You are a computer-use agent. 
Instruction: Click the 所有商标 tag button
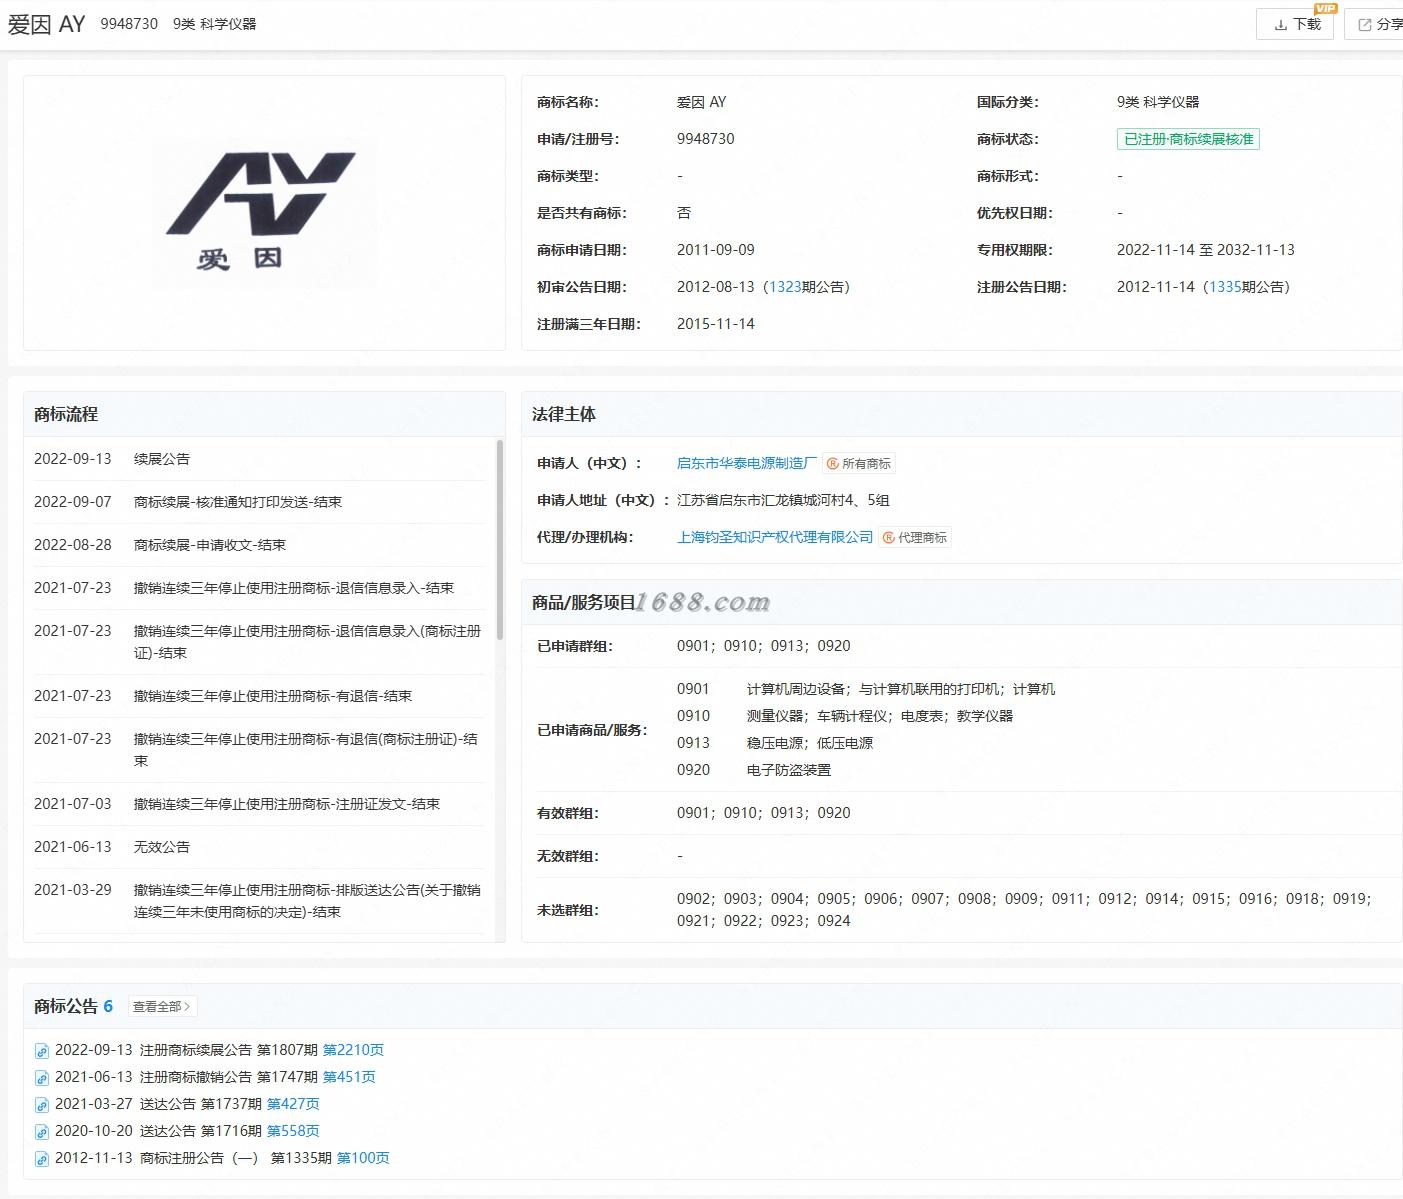click(x=859, y=464)
